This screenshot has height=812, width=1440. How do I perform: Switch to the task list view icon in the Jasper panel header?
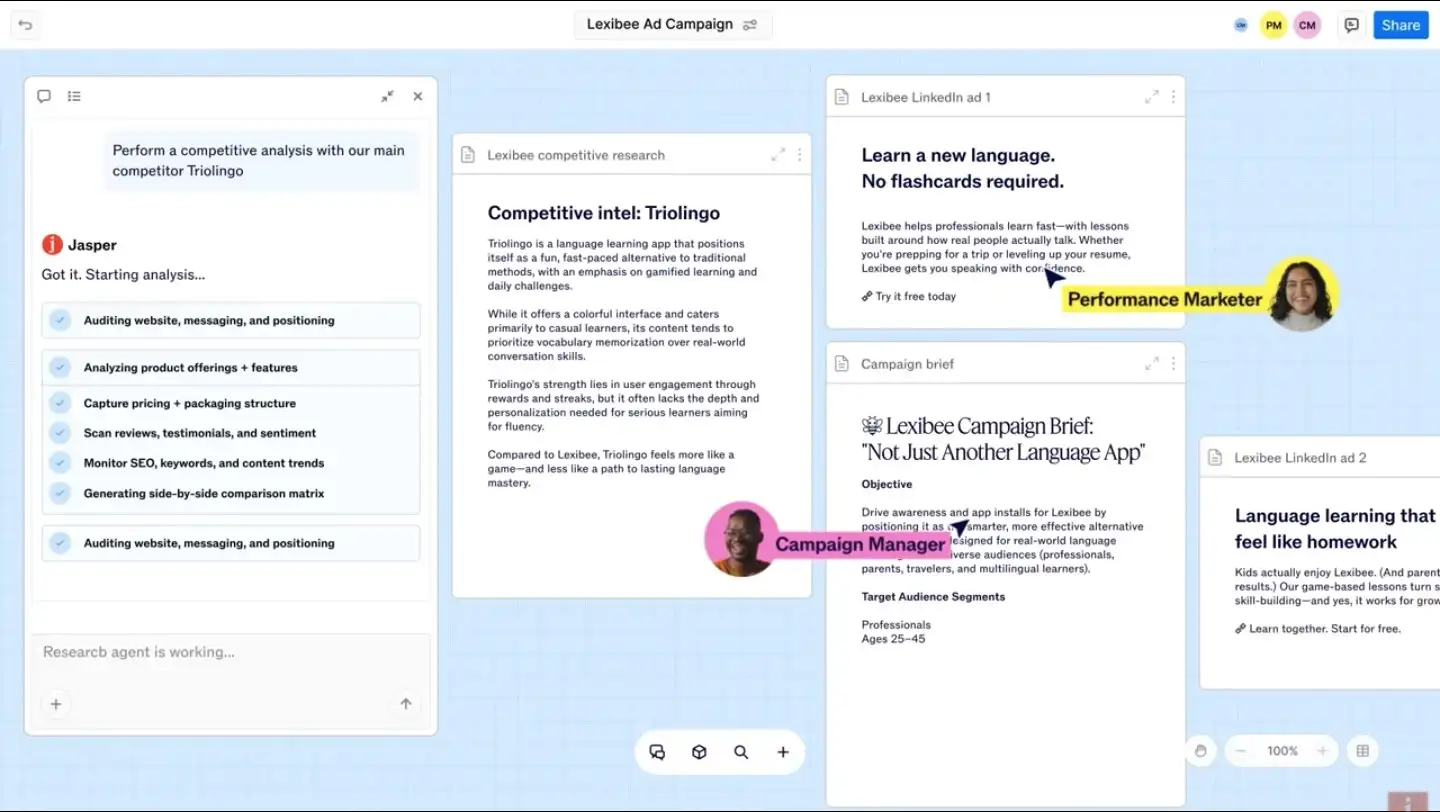point(74,96)
